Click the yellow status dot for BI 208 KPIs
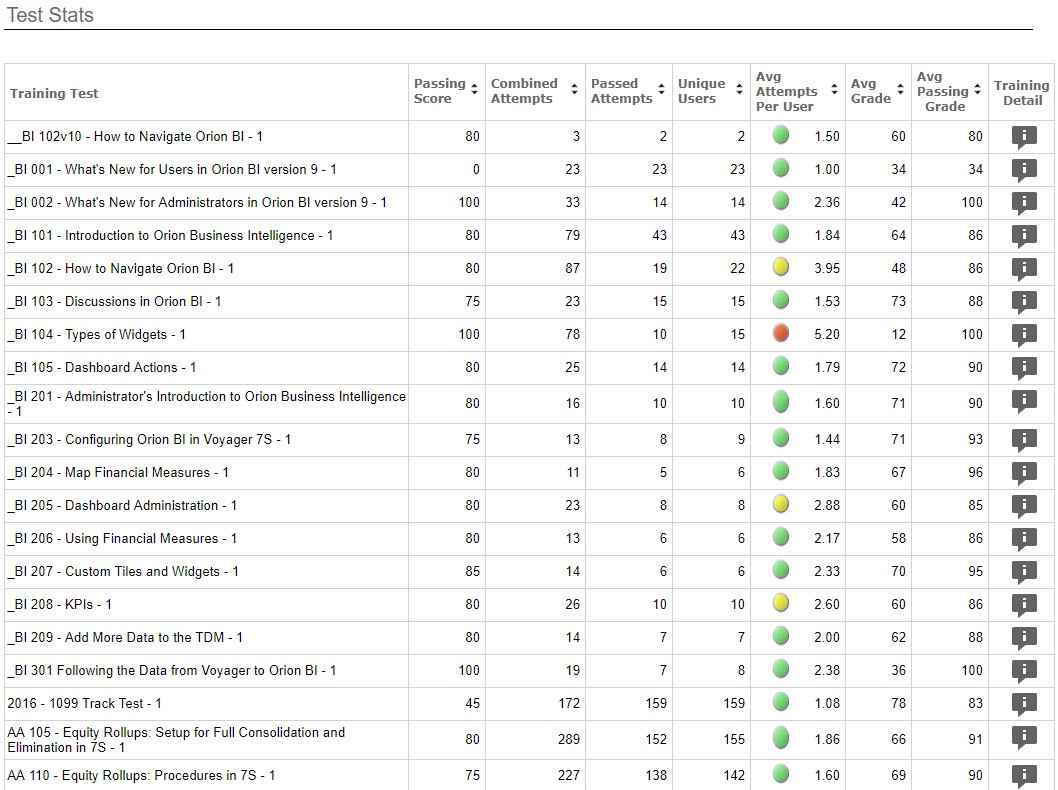 [x=781, y=603]
